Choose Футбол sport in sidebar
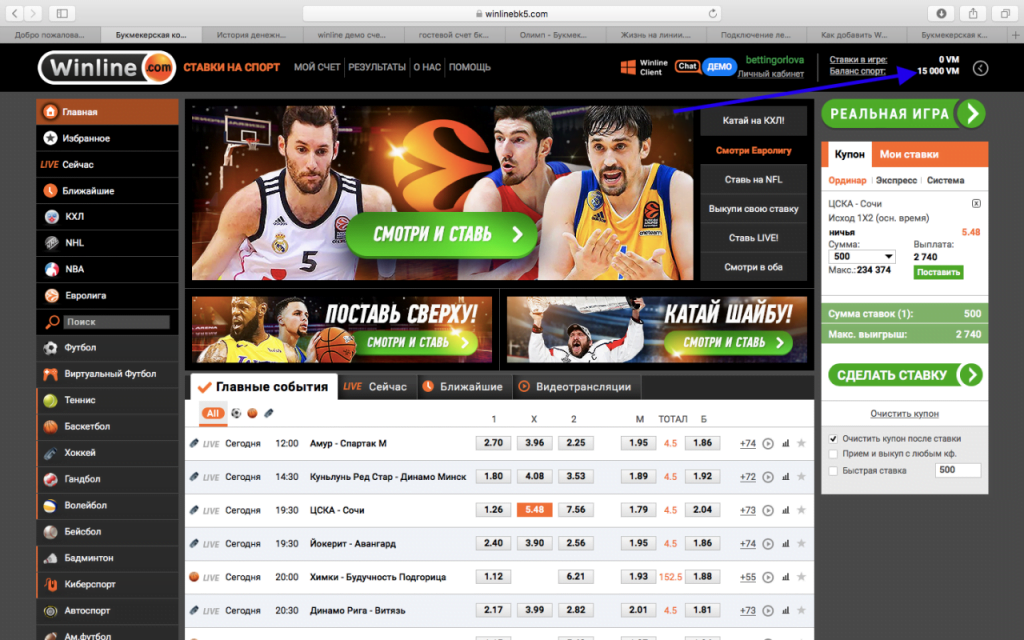Viewport: 1024px width, 640px height. (x=107, y=347)
